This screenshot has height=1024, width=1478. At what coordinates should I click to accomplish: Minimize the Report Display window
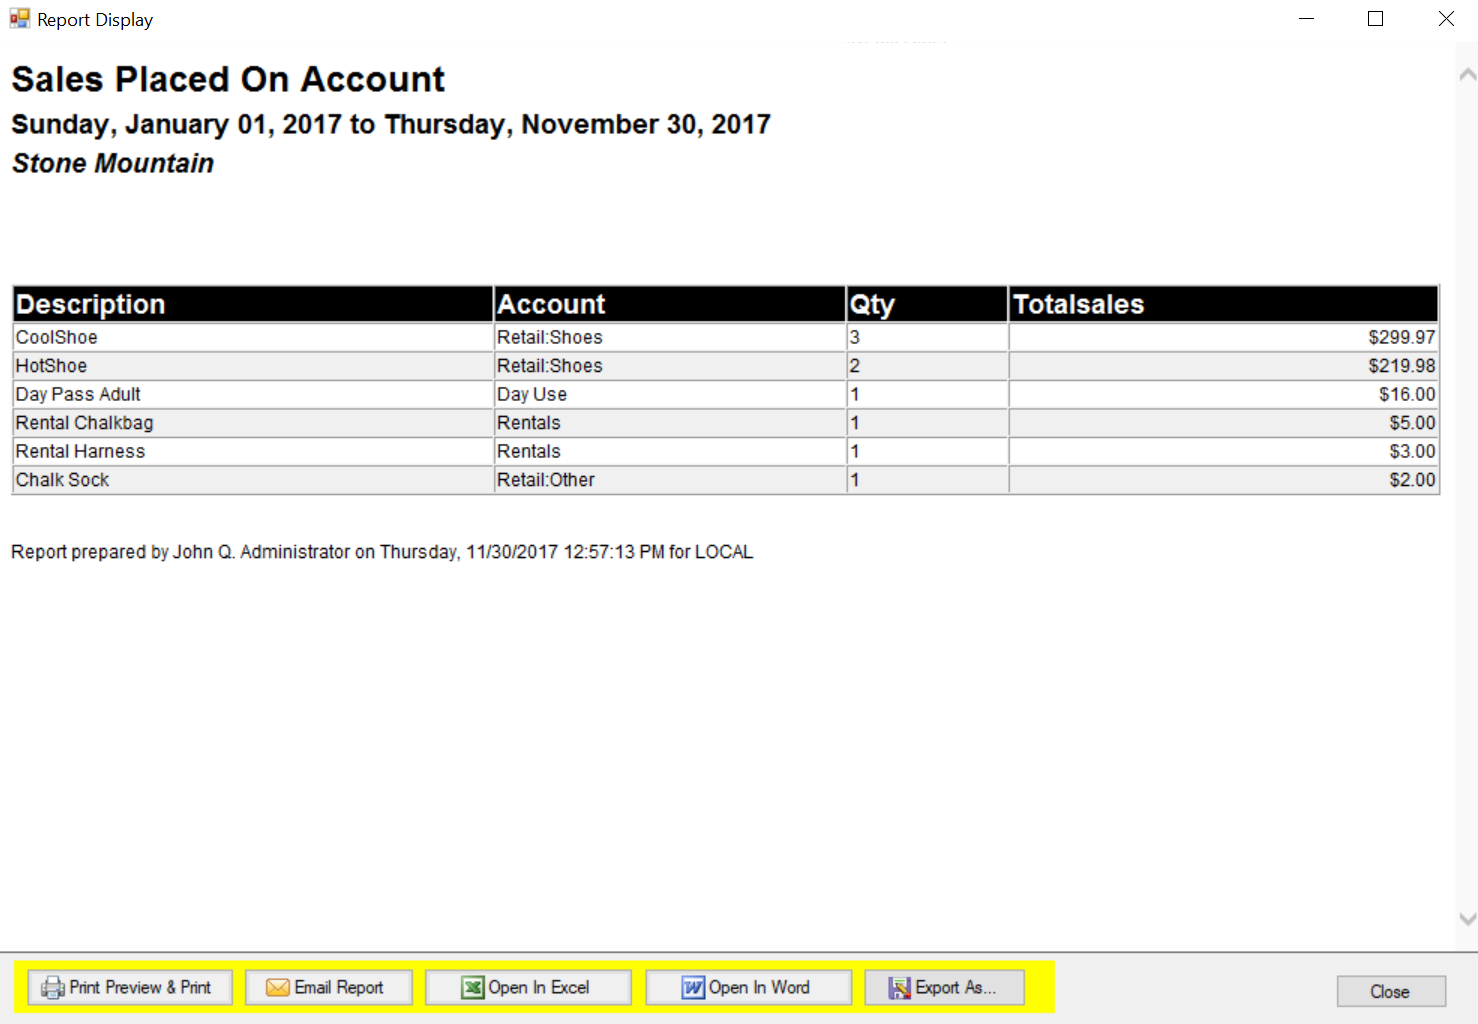(1306, 19)
